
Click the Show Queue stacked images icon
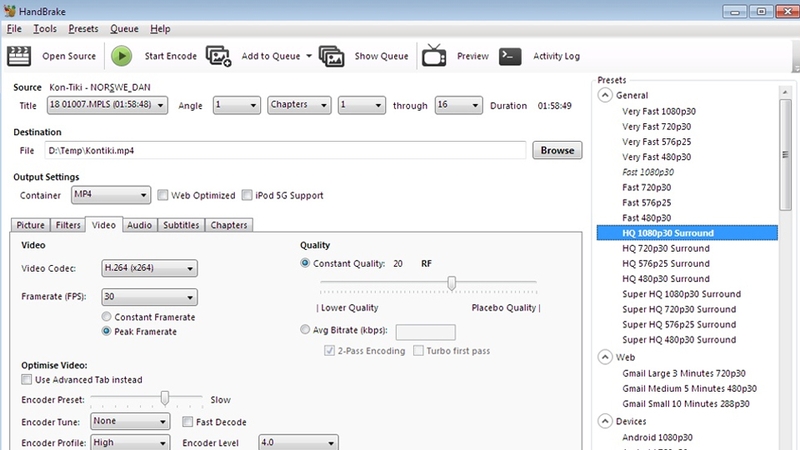pyautogui.click(x=331, y=56)
